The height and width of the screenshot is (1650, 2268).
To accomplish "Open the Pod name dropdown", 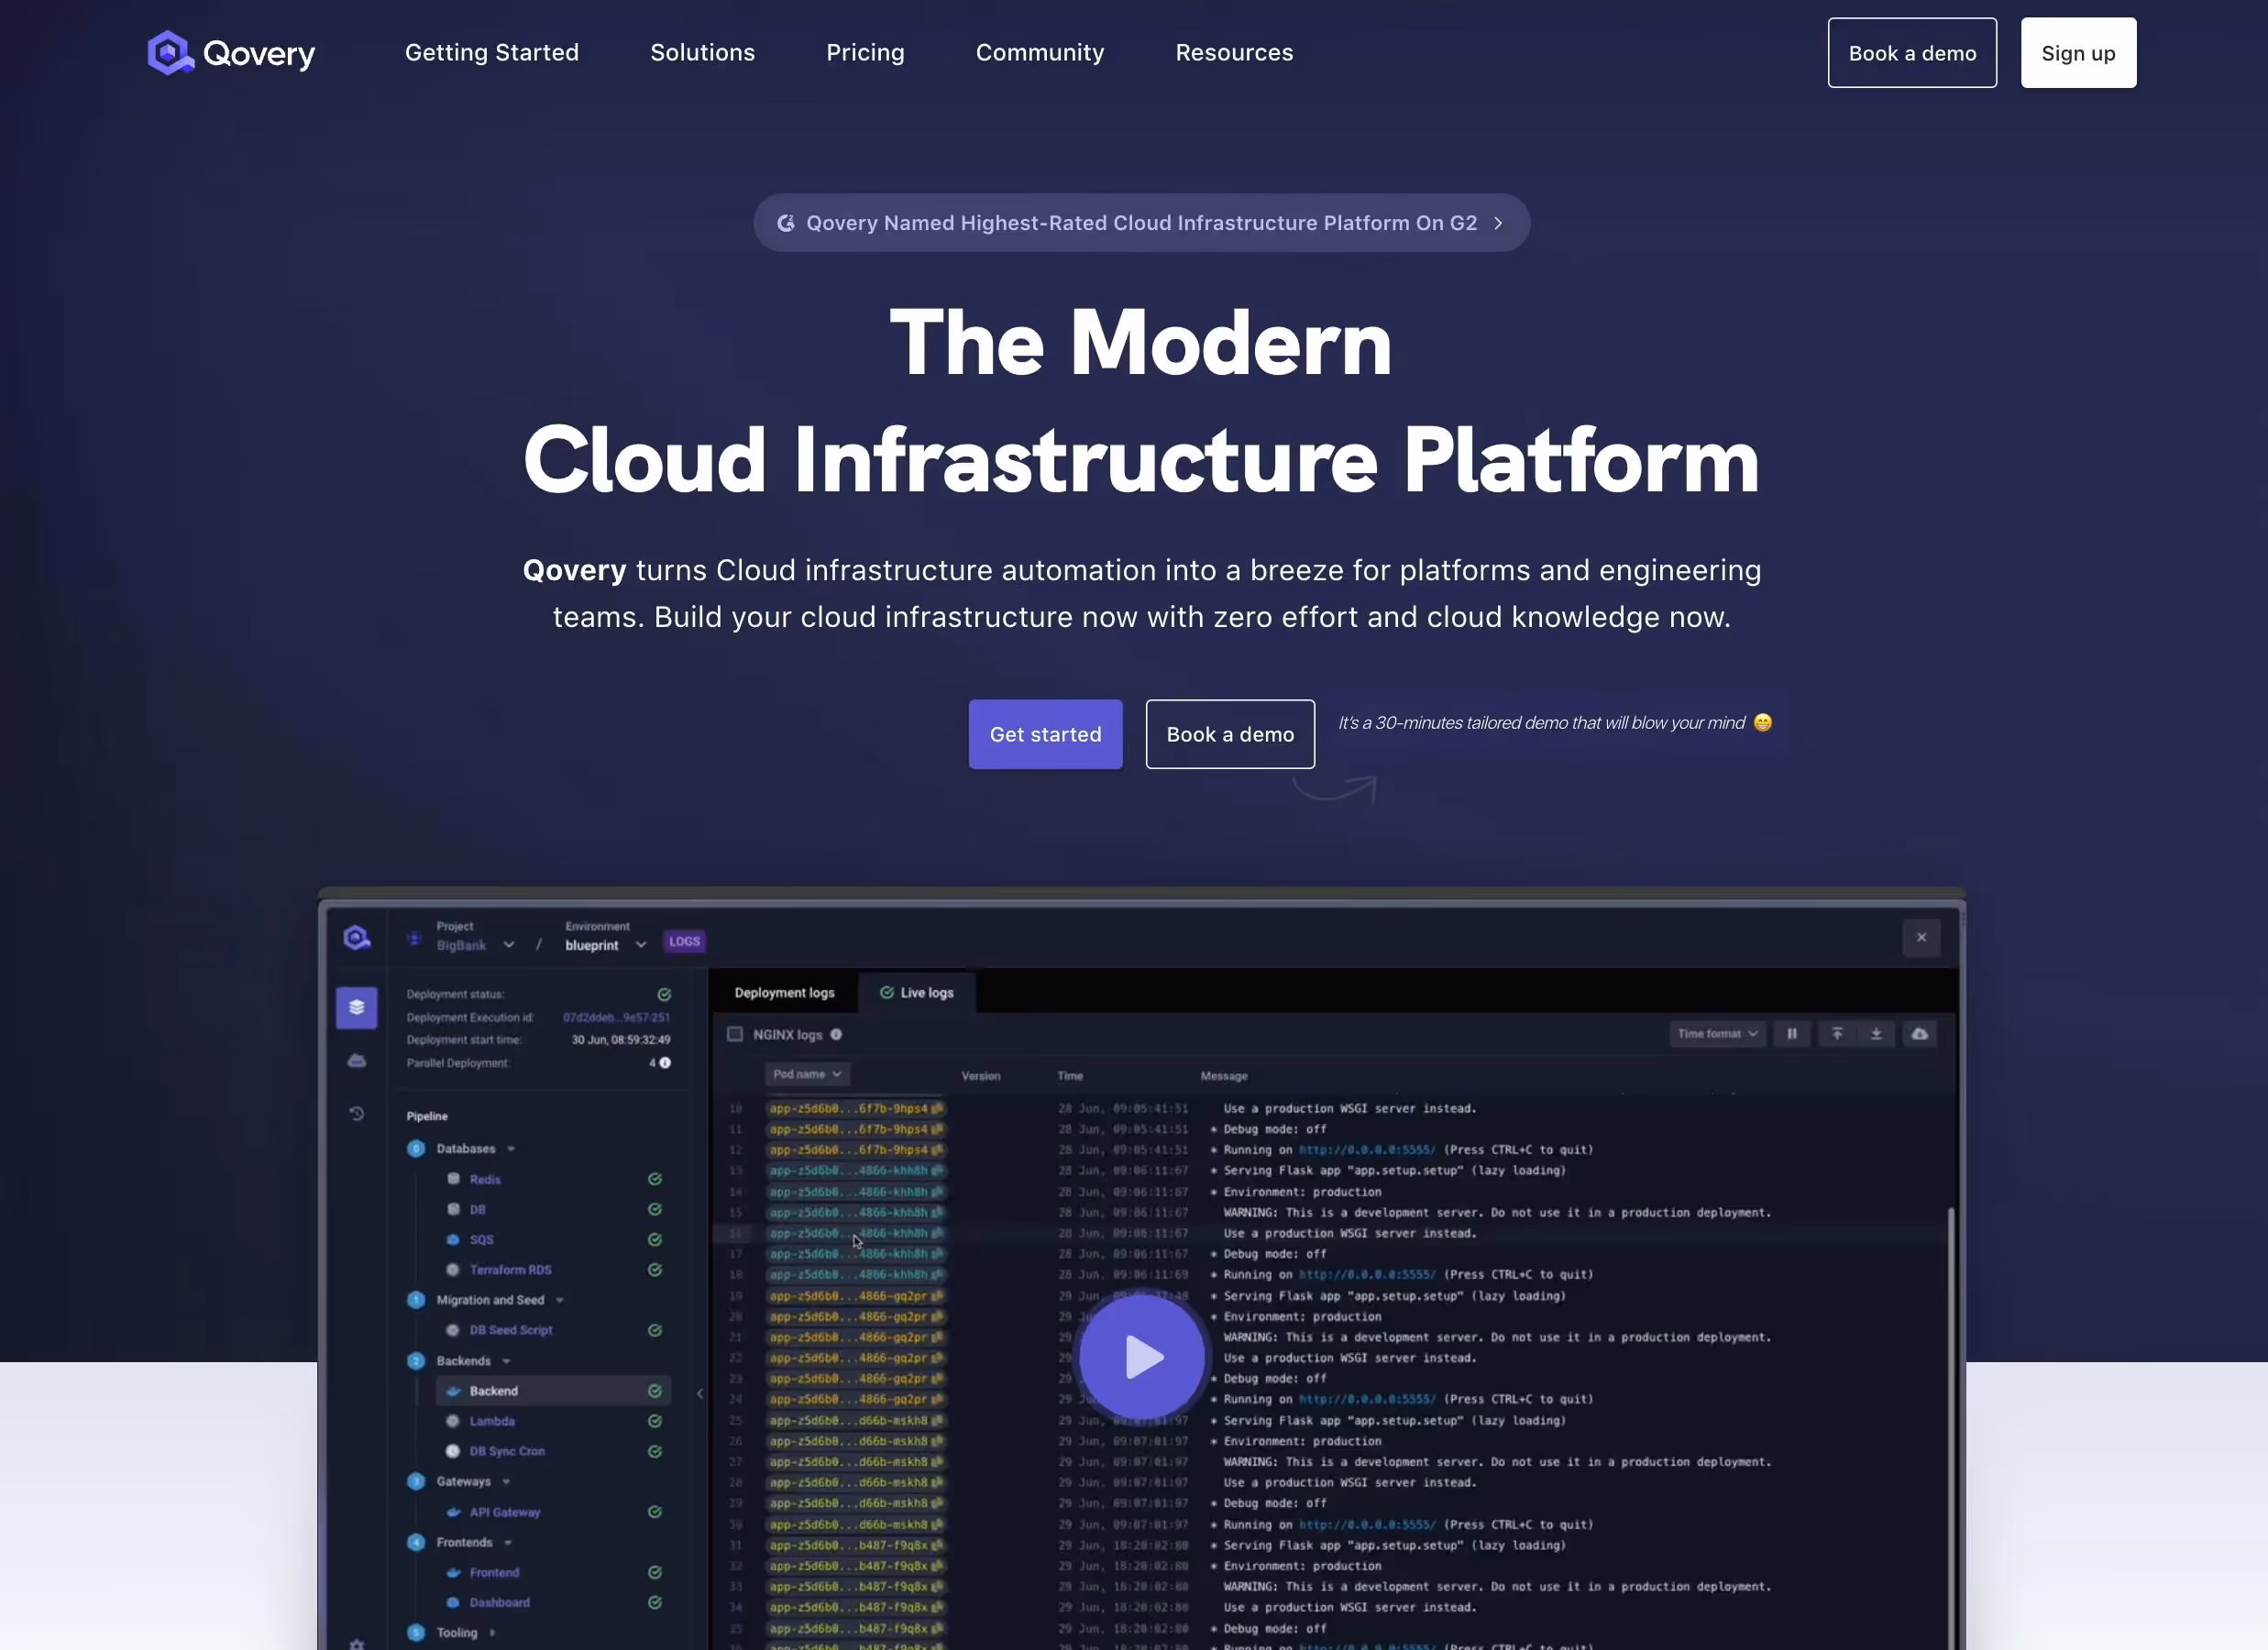I will click(x=806, y=1074).
